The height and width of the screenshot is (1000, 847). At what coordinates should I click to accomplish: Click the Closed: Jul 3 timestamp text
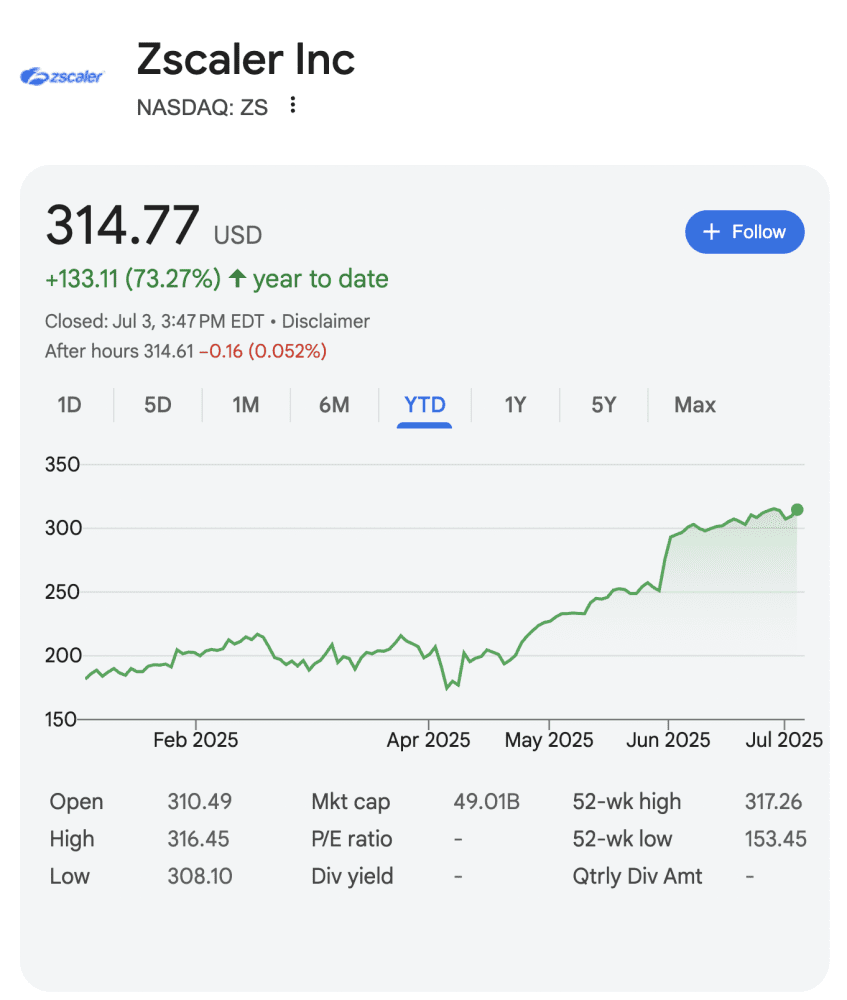[154, 321]
